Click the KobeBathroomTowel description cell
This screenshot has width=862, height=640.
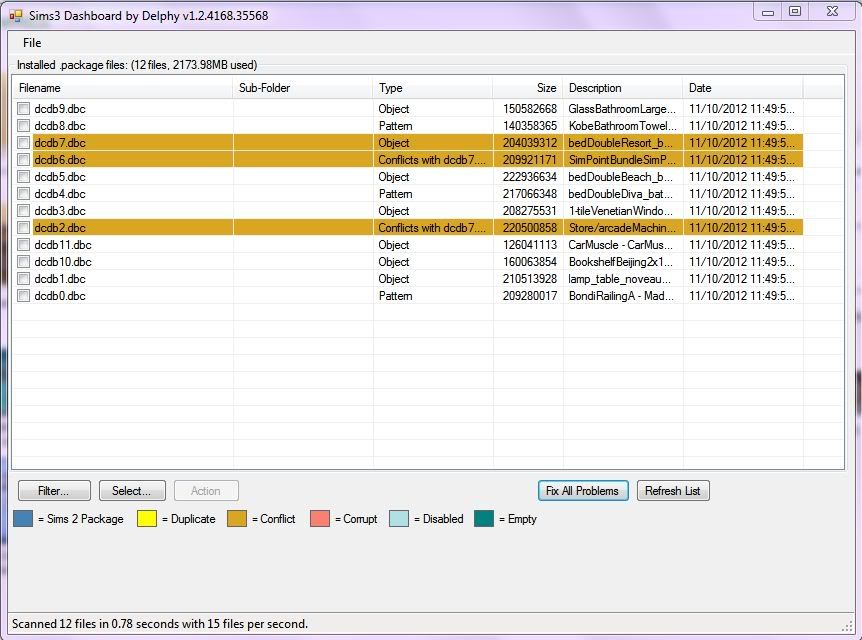pos(622,126)
